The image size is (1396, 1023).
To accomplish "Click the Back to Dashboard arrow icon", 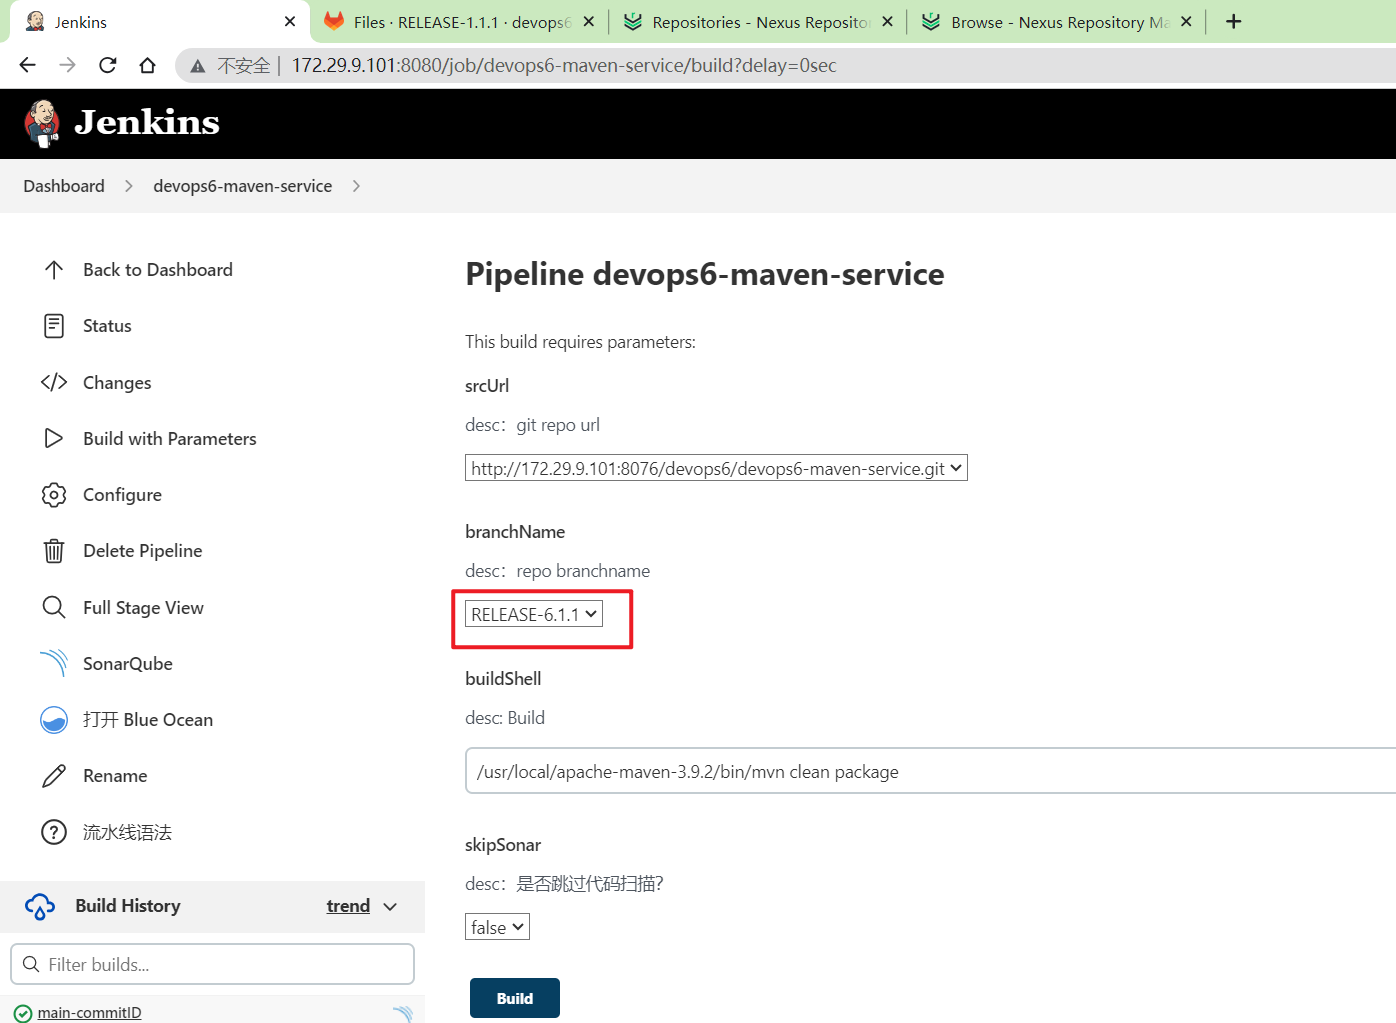I will (54, 270).
